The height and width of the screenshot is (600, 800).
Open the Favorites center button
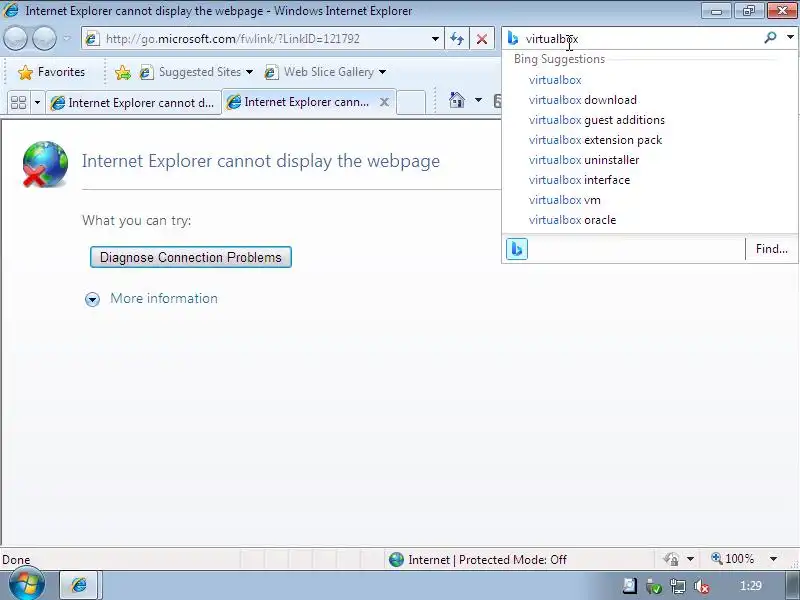click(52, 72)
